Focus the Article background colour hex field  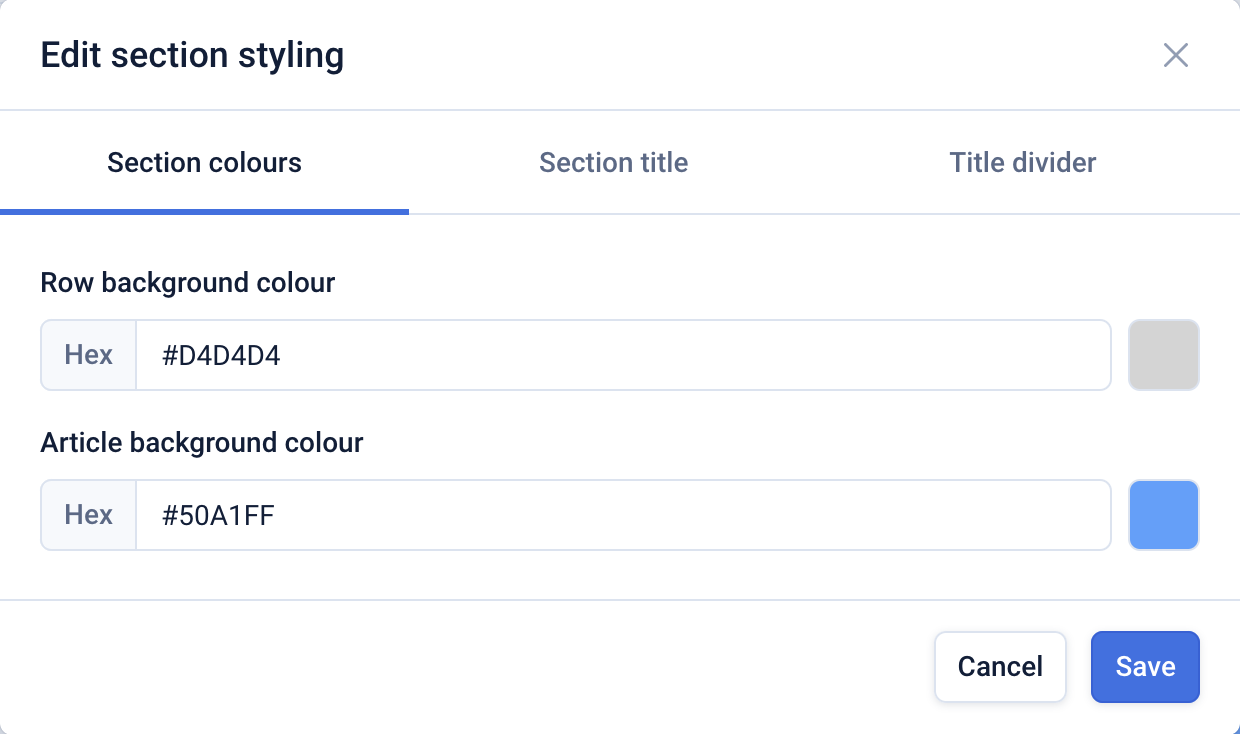coord(622,515)
